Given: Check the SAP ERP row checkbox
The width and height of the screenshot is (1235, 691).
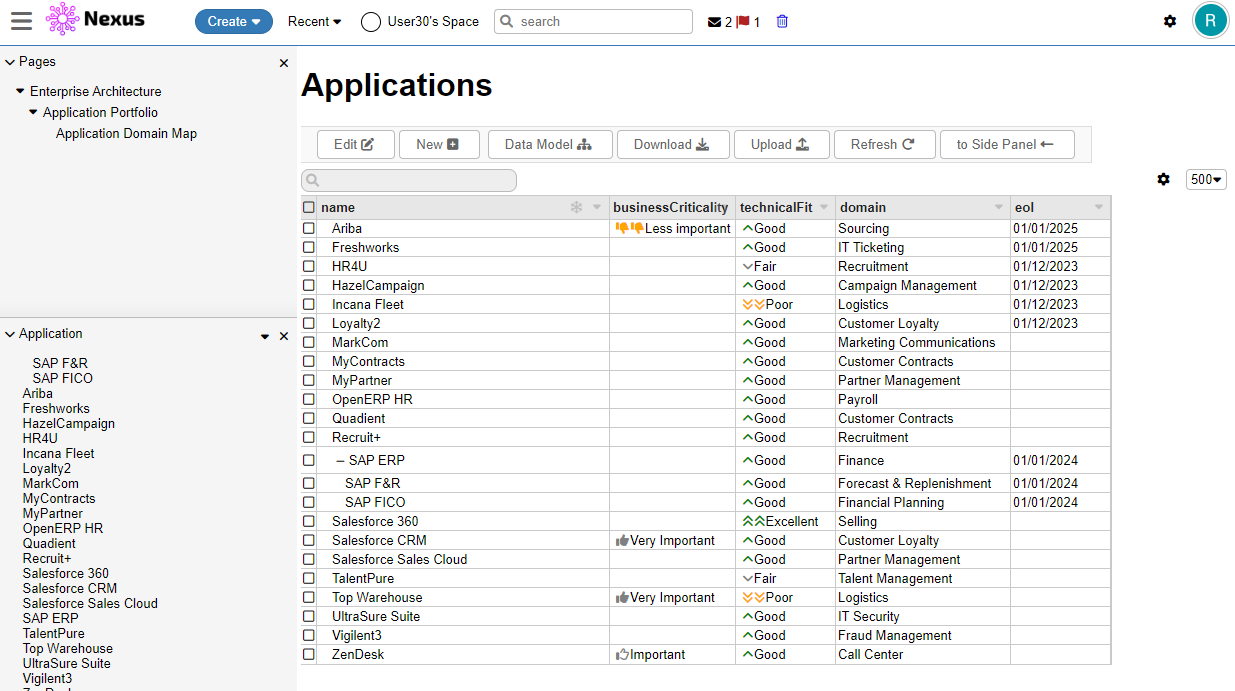Looking at the screenshot, I should (x=309, y=461).
